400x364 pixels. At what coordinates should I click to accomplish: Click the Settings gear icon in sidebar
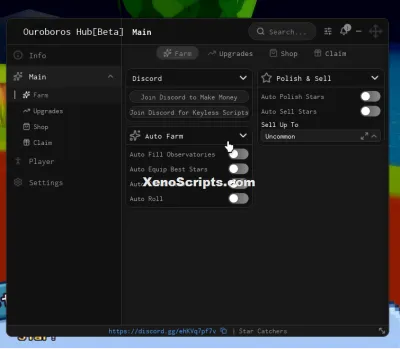(18, 182)
